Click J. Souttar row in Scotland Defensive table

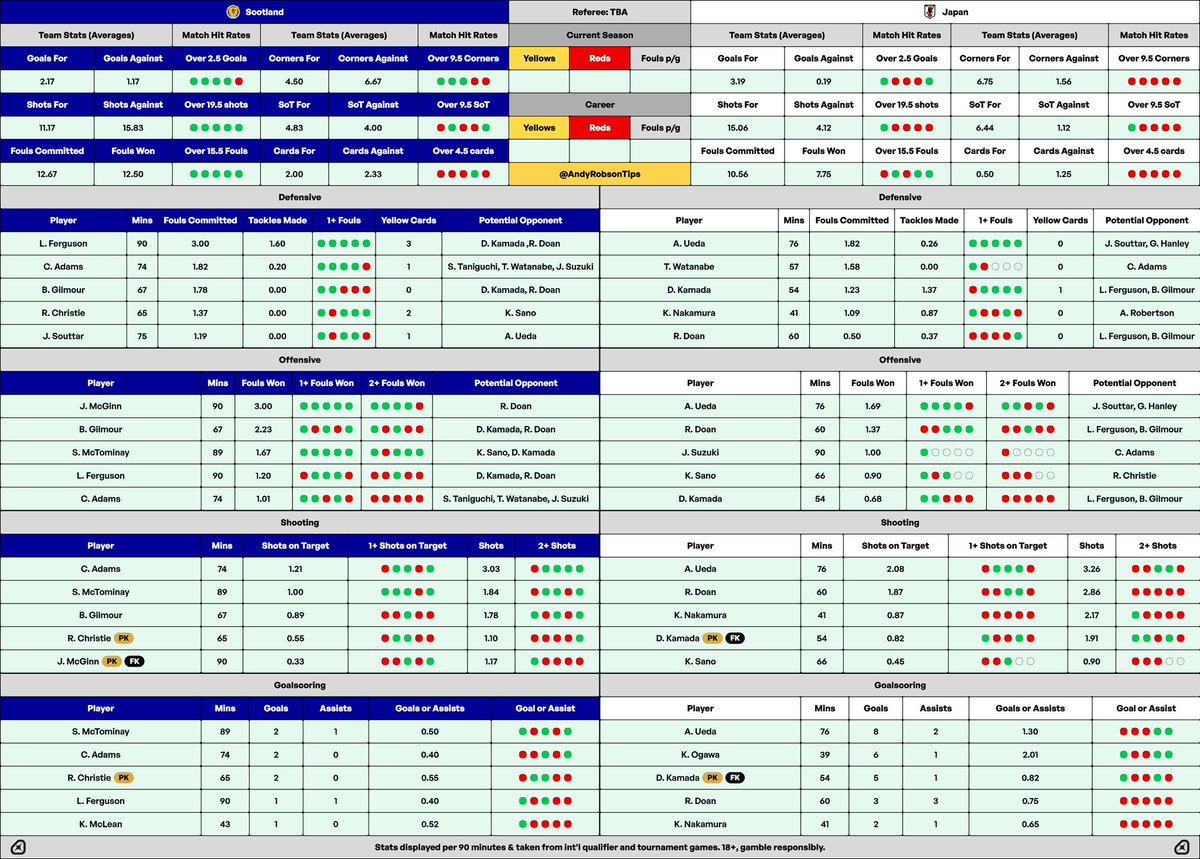click(x=300, y=336)
